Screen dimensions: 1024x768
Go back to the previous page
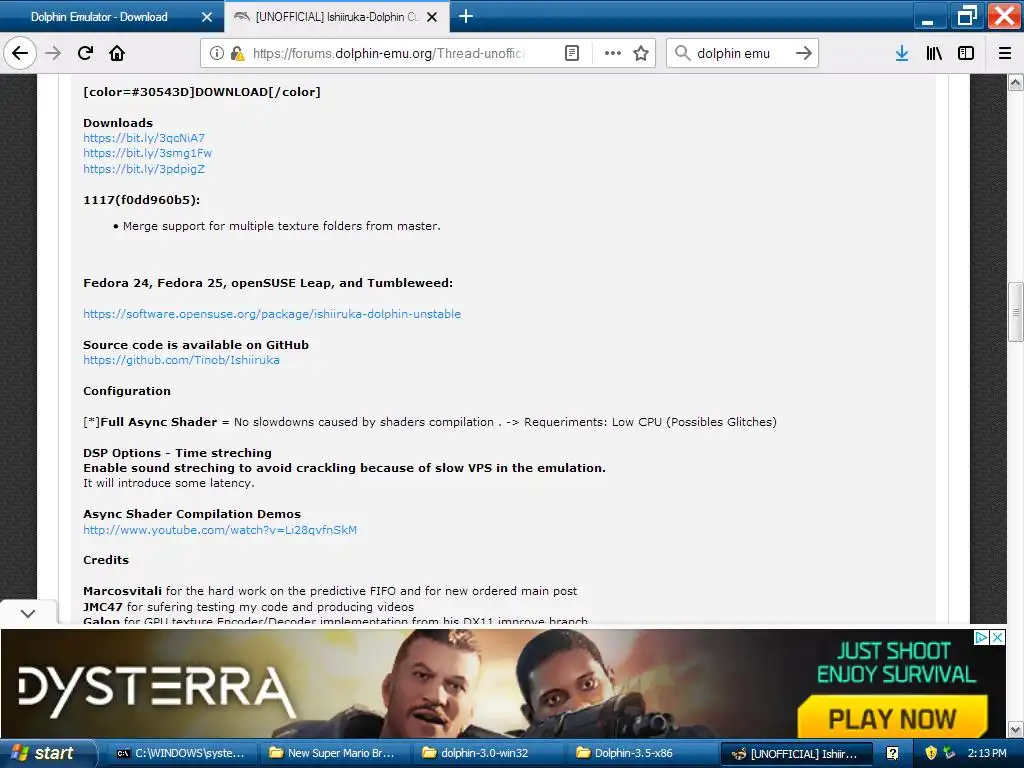[x=20, y=53]
